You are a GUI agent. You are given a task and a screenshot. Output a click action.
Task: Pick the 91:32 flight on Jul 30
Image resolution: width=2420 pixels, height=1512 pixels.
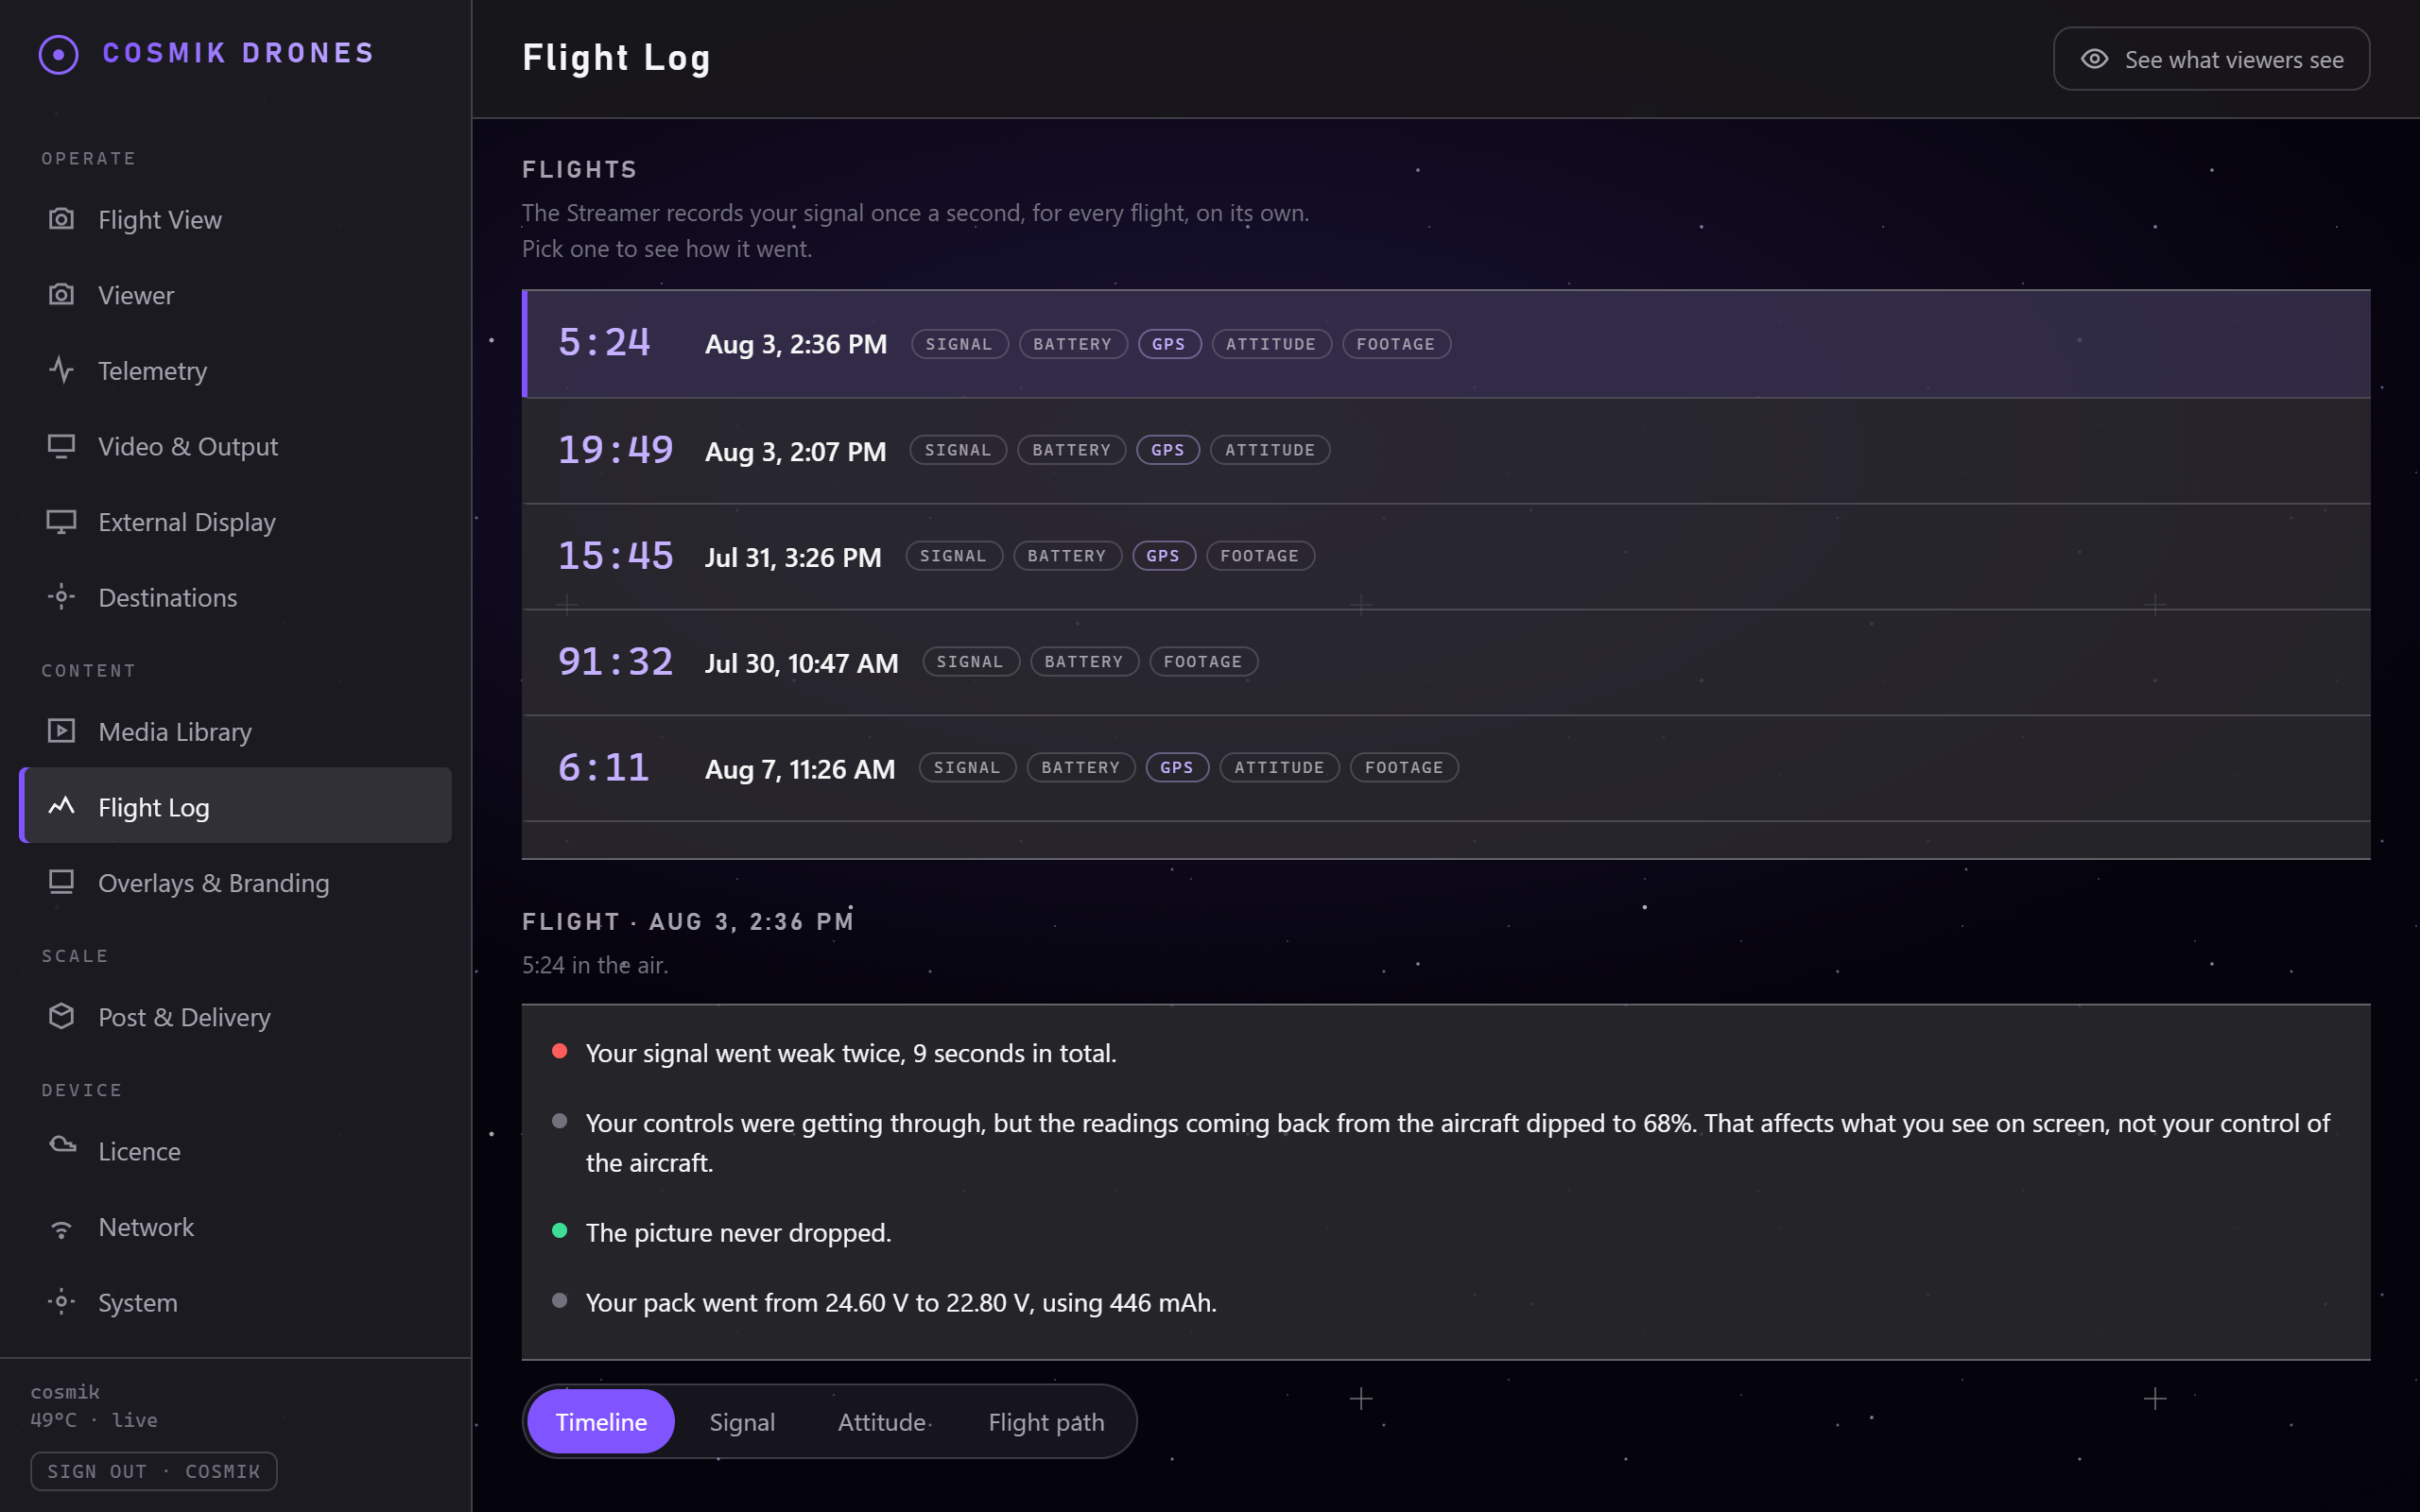(1446, 662)
